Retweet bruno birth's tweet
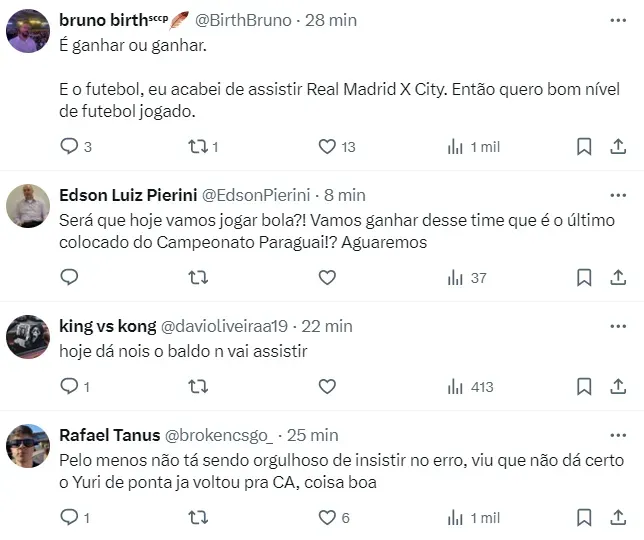This screenshot has height=540, width=644. [x=198, y=147]
